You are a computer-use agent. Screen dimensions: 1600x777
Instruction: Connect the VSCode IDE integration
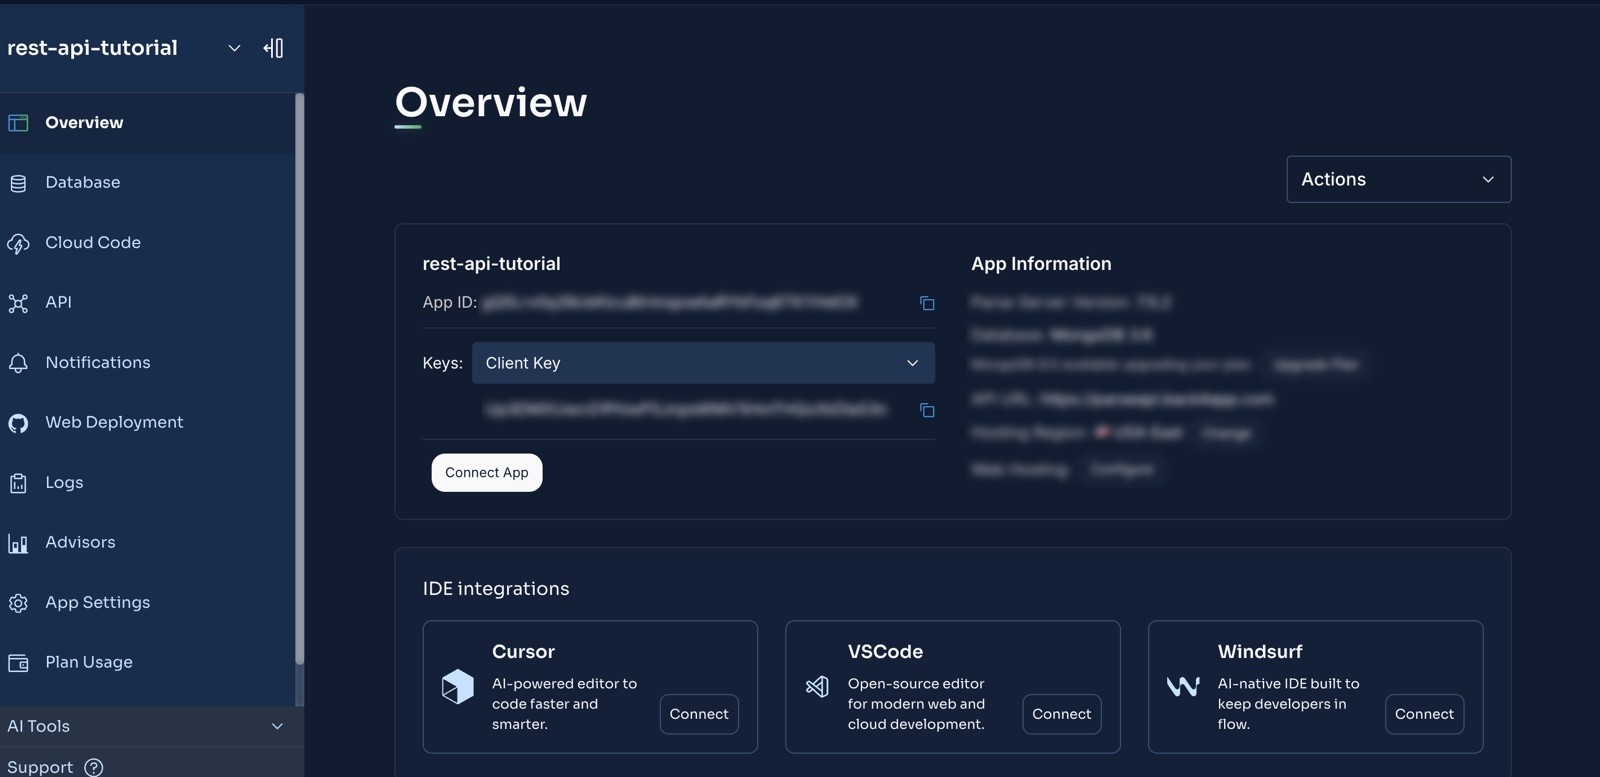pos(1061,714)
